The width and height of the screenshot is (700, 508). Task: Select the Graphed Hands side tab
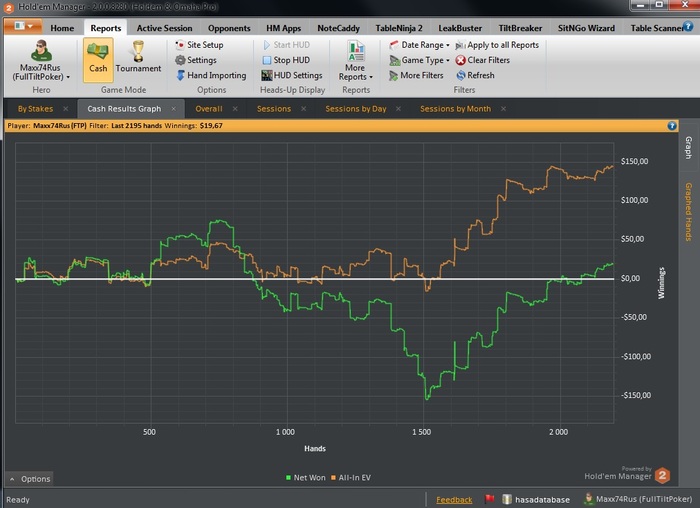(689, 211)
